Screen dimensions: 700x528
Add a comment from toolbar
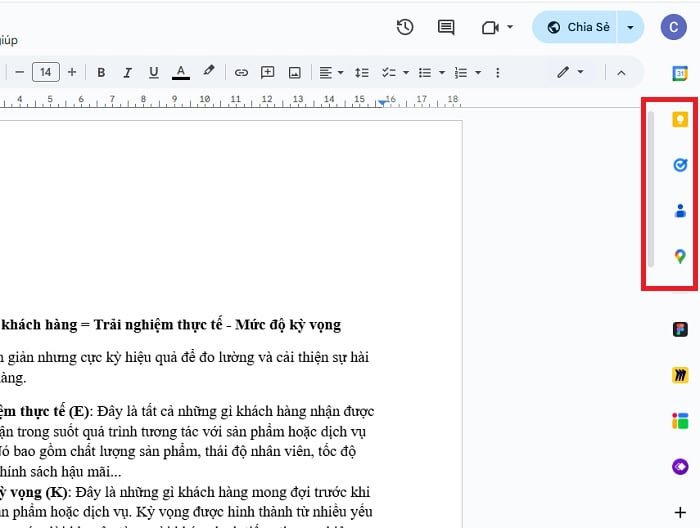[x=268, y=72]
